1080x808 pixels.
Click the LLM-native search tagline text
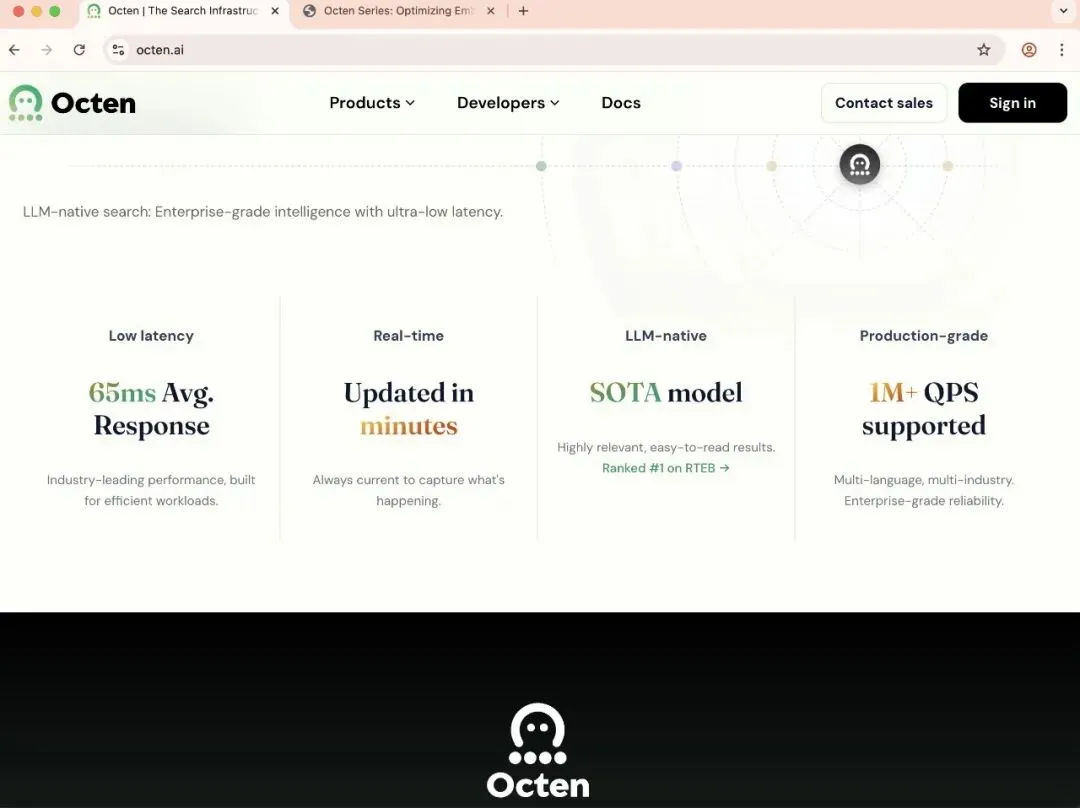click(263, 211)
